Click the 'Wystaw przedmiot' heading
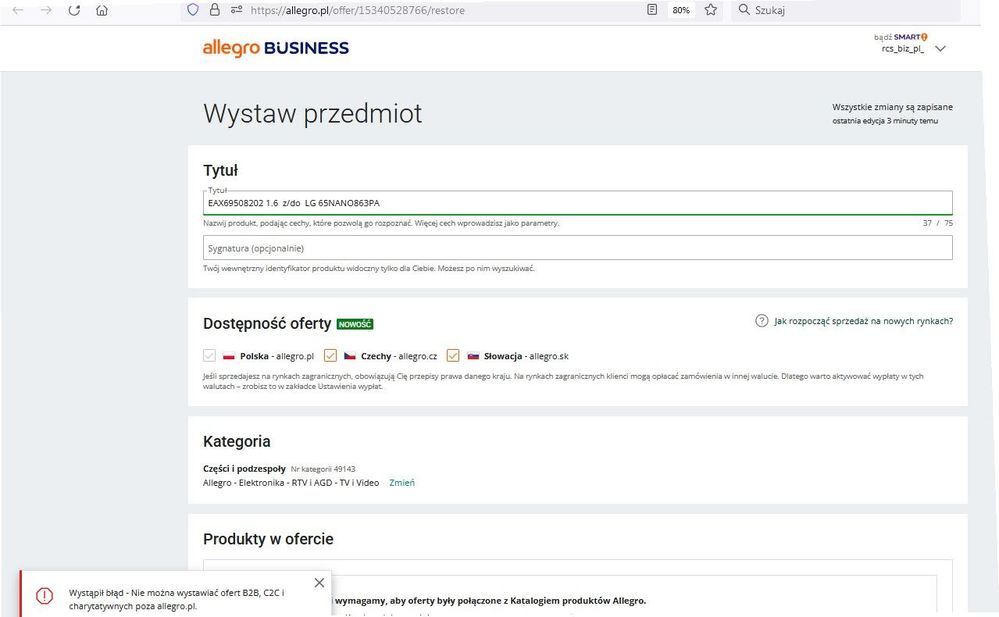This screenshot has height=617, width=999. [x=313, y=113]
